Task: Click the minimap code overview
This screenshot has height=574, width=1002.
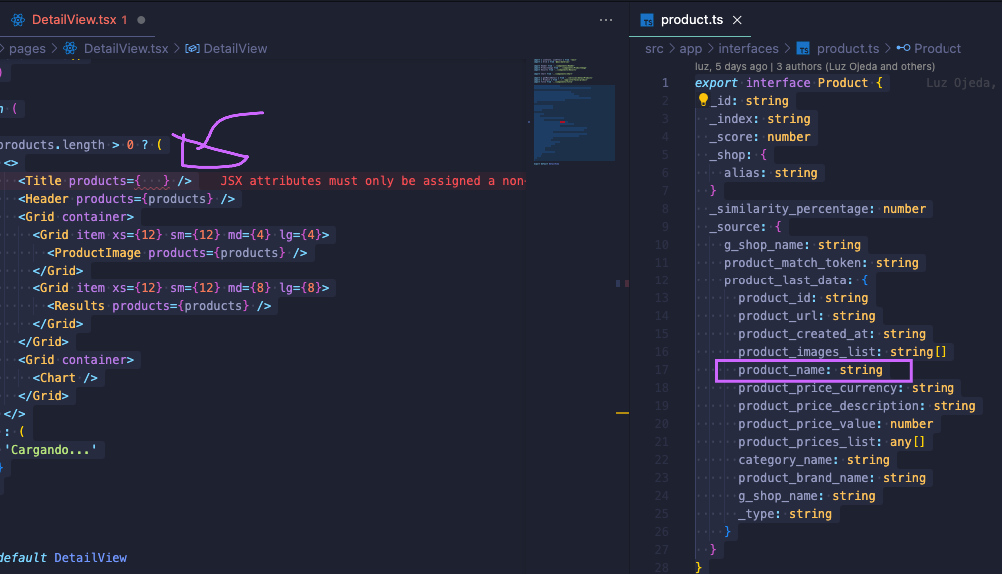Action: pos(574,110)
